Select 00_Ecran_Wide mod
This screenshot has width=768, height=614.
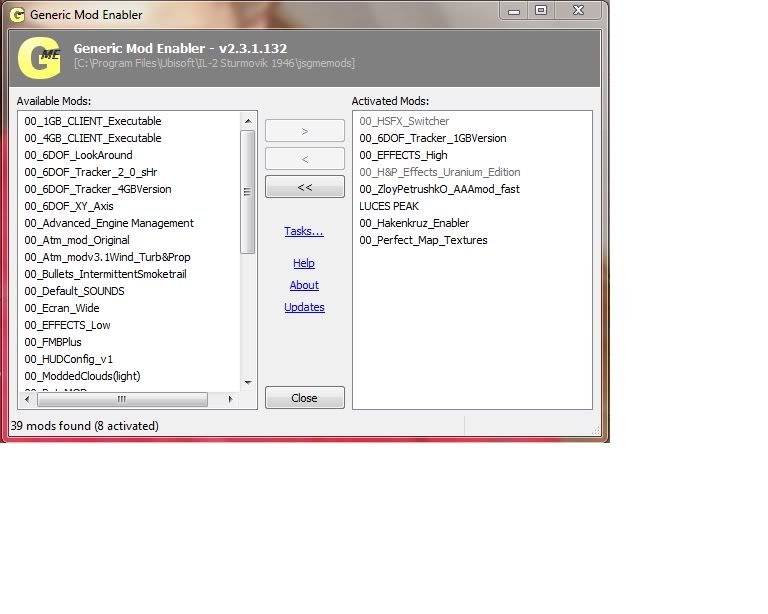click(x=62, y=308)
